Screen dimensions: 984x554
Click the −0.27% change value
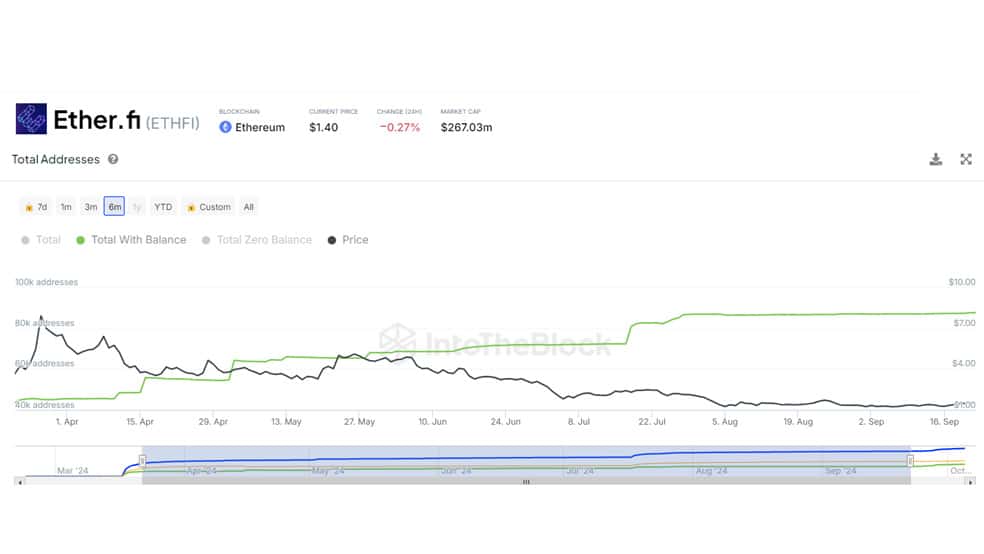(x=399, y=127)
